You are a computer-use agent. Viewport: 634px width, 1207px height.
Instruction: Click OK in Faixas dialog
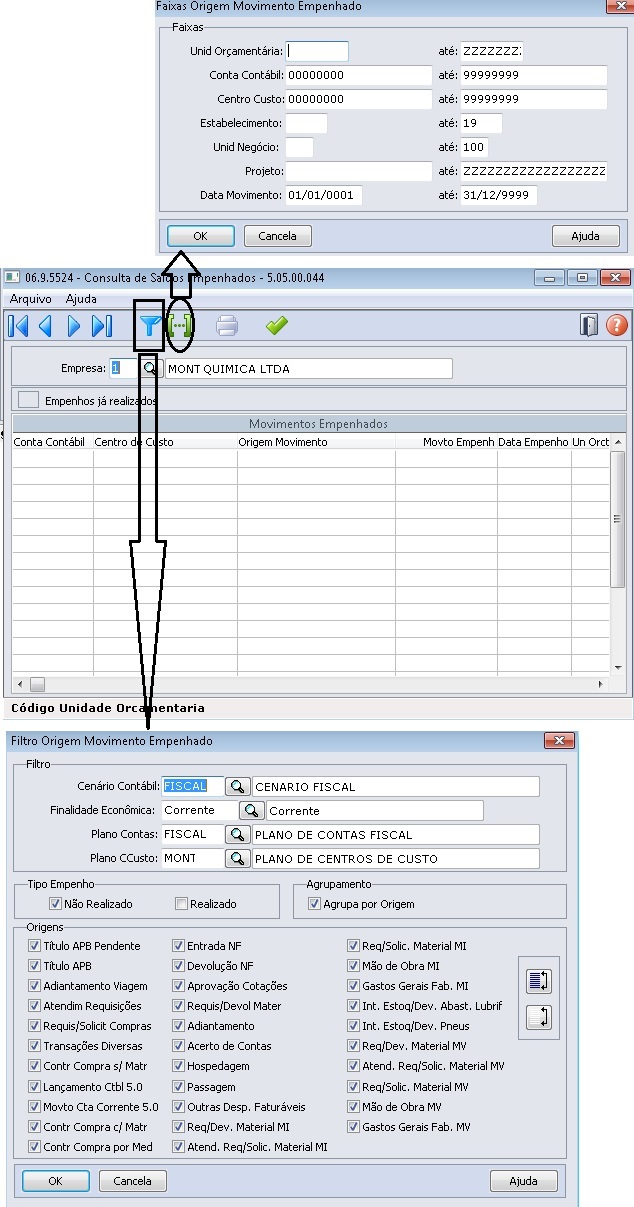(x=200, y=236)
